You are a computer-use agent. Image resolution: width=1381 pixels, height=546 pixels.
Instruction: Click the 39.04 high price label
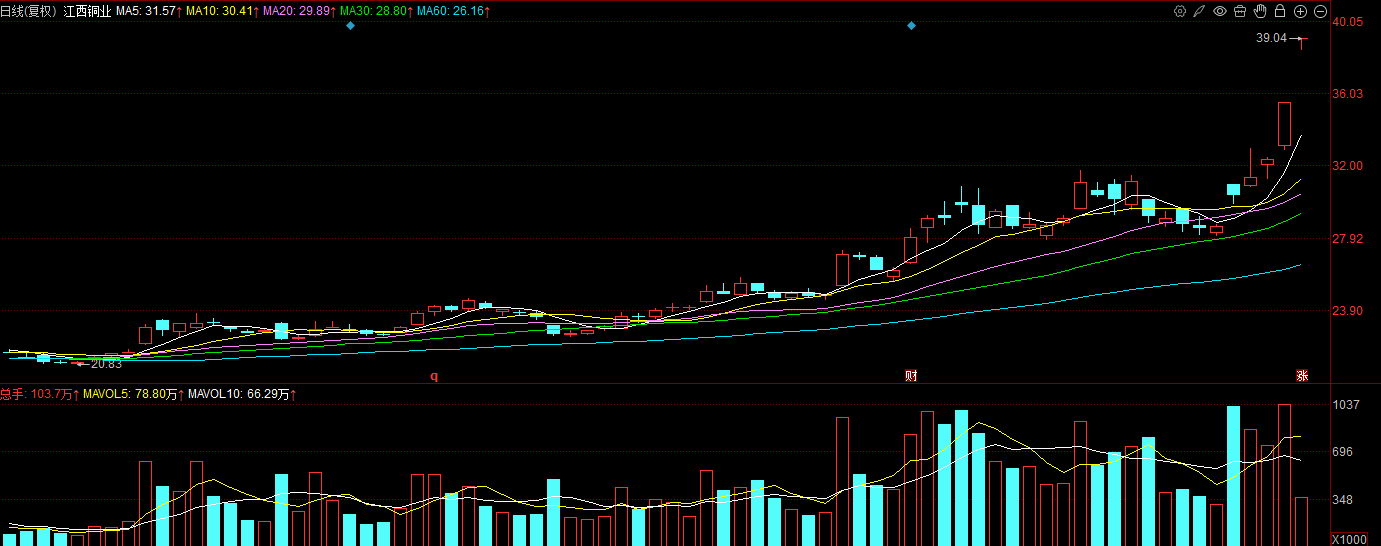click(1271, 38)
